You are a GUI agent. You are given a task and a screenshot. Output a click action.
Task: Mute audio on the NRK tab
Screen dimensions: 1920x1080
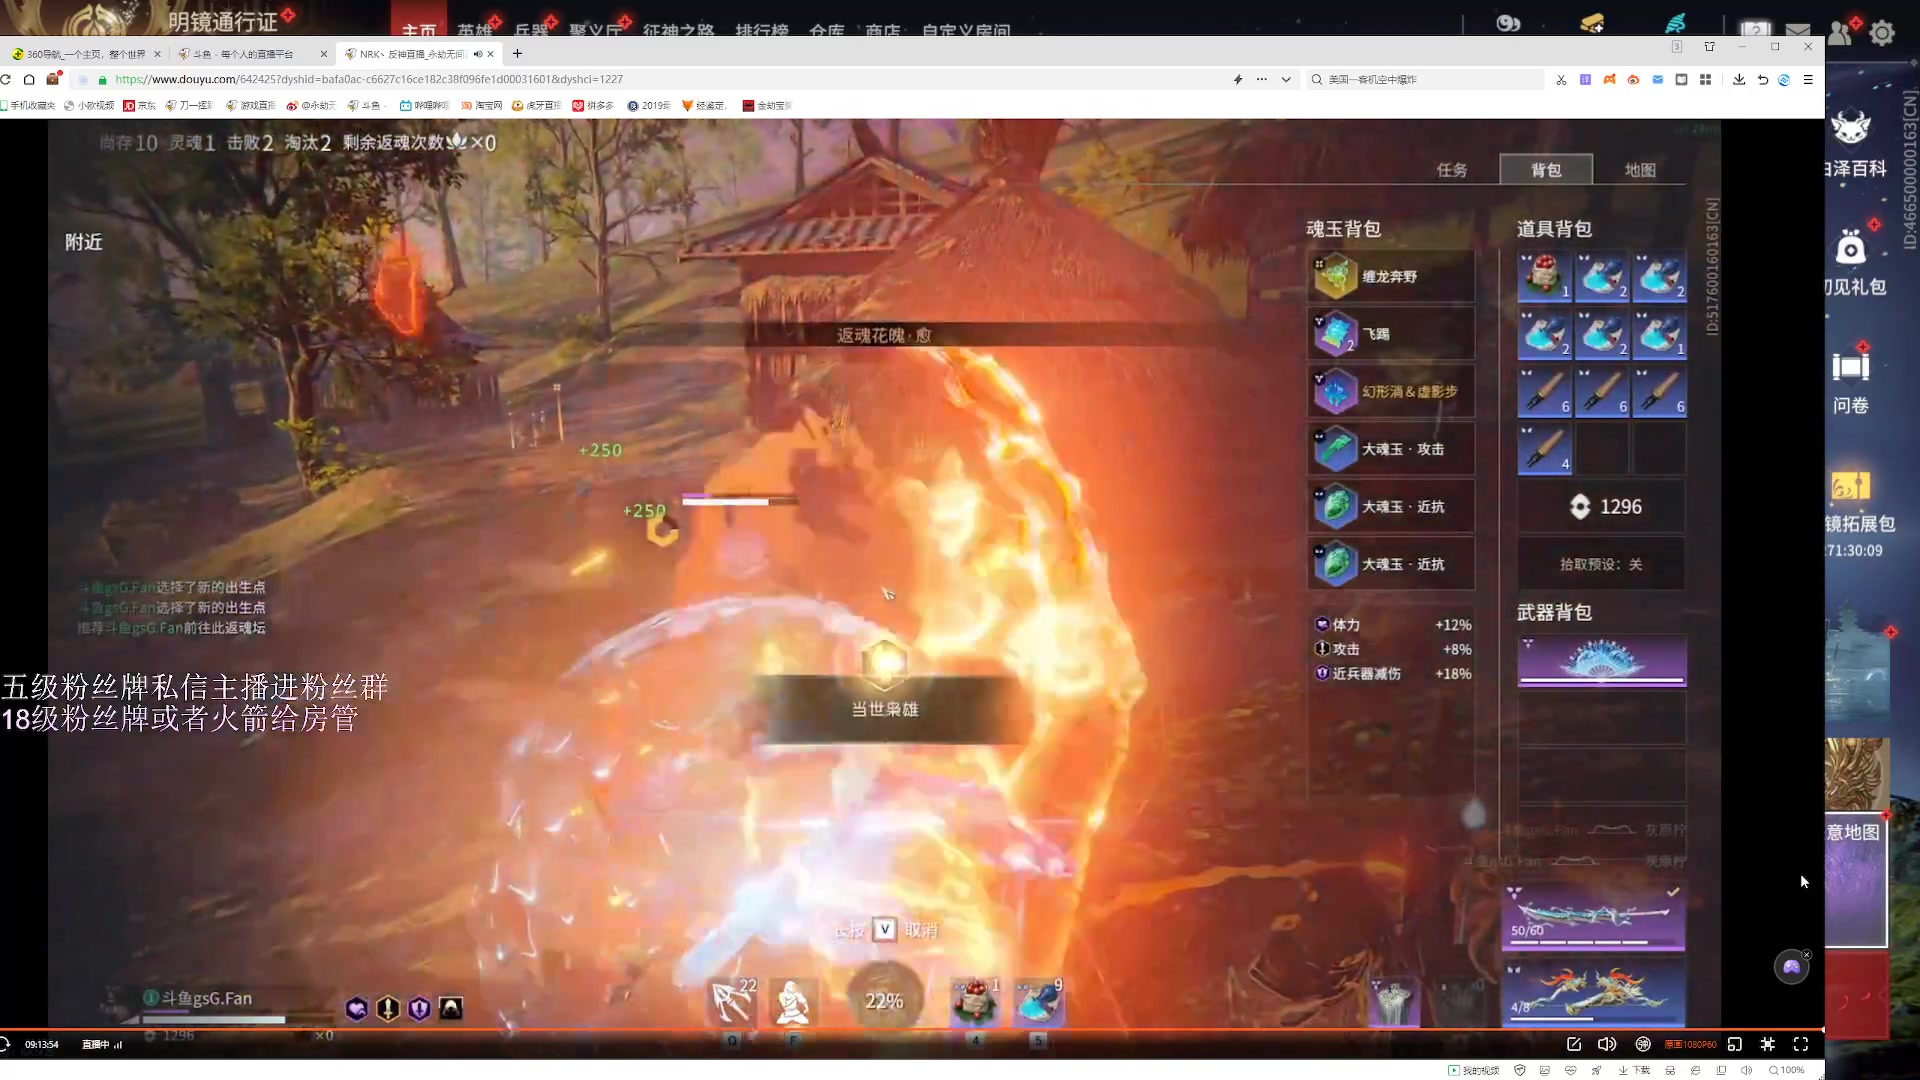pyautogui.click(x=478, y=54)
